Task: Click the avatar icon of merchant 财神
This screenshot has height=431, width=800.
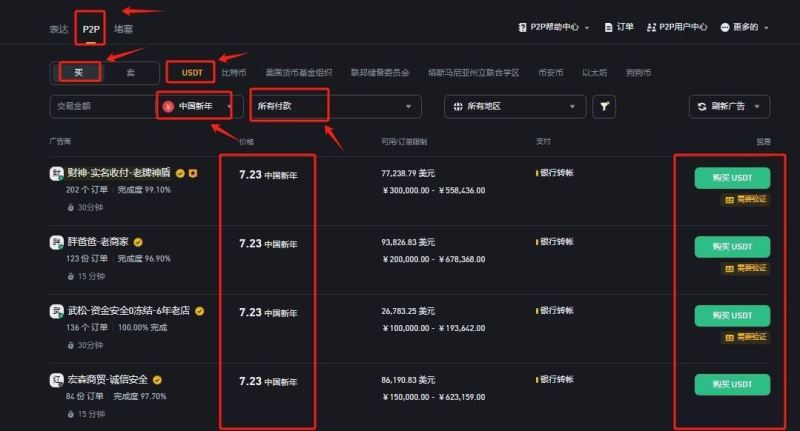Action: [57, 173]
